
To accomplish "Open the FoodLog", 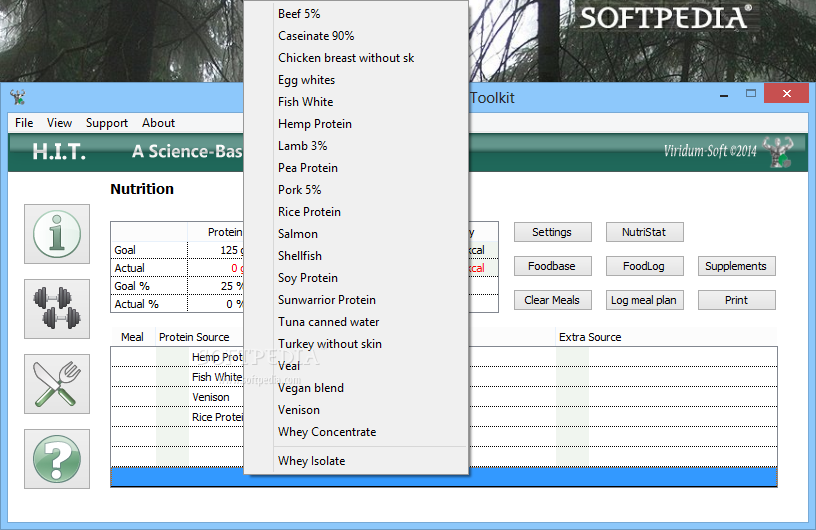I will (x=644, y=266).
